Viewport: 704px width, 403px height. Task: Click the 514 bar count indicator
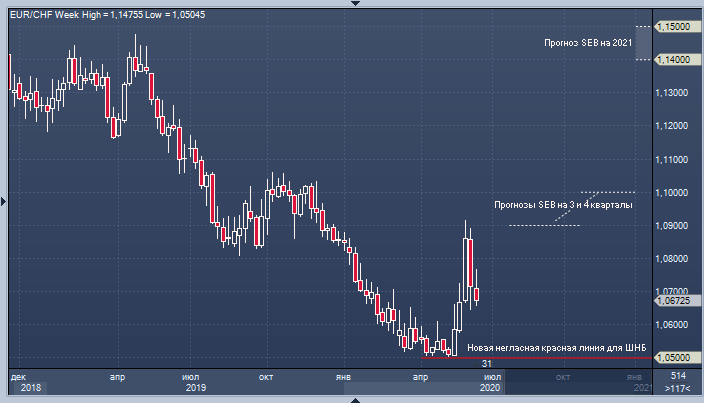678,375
